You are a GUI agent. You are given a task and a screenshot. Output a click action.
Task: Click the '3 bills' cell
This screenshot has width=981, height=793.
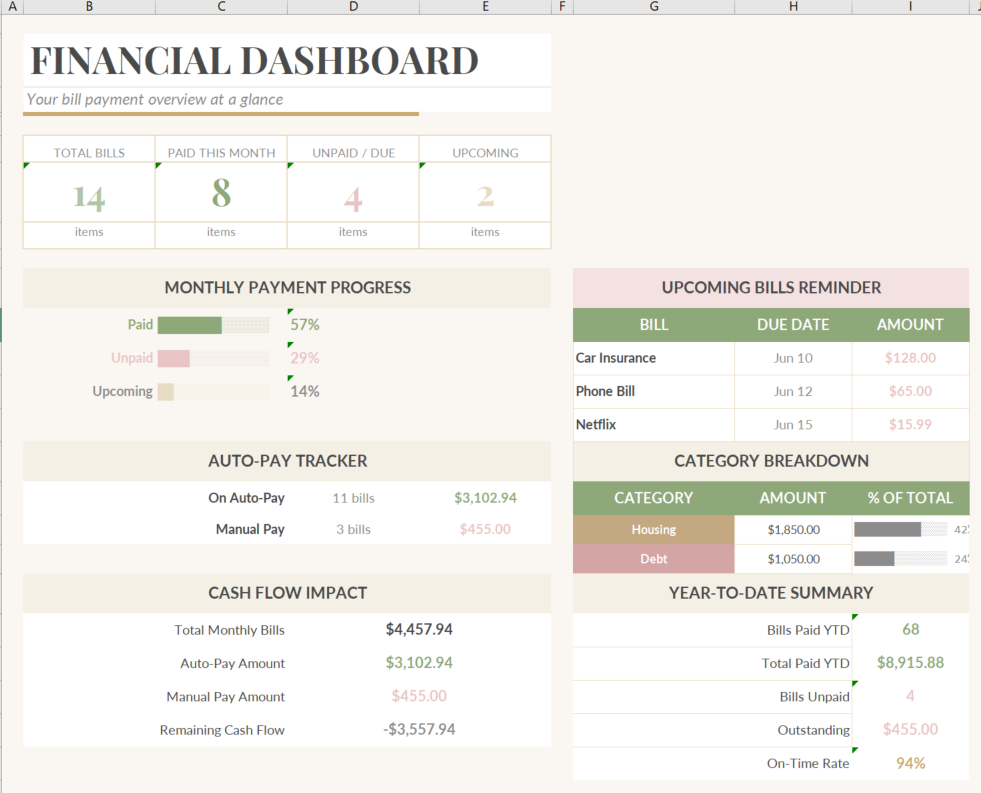tap(353, 529)
